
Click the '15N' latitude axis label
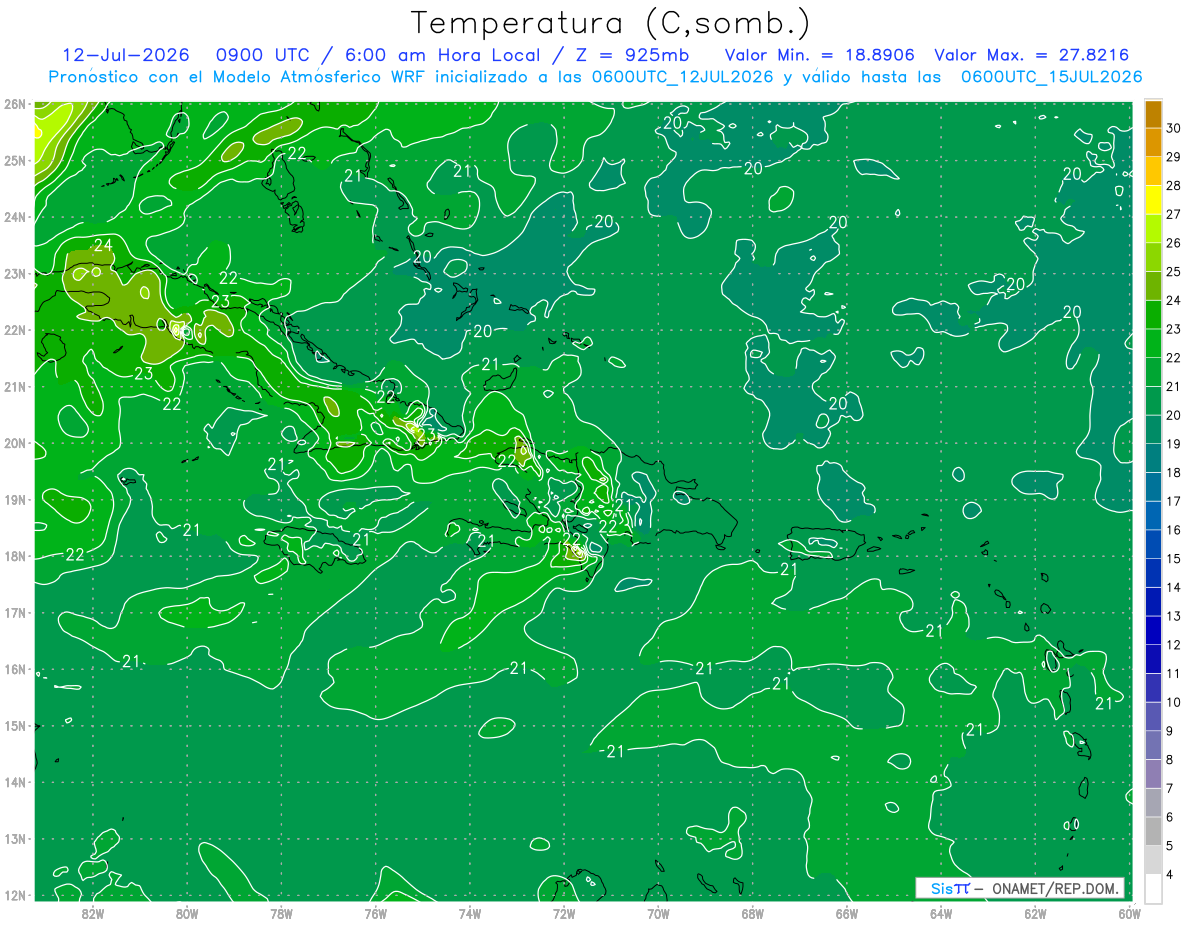pos(14,725)
